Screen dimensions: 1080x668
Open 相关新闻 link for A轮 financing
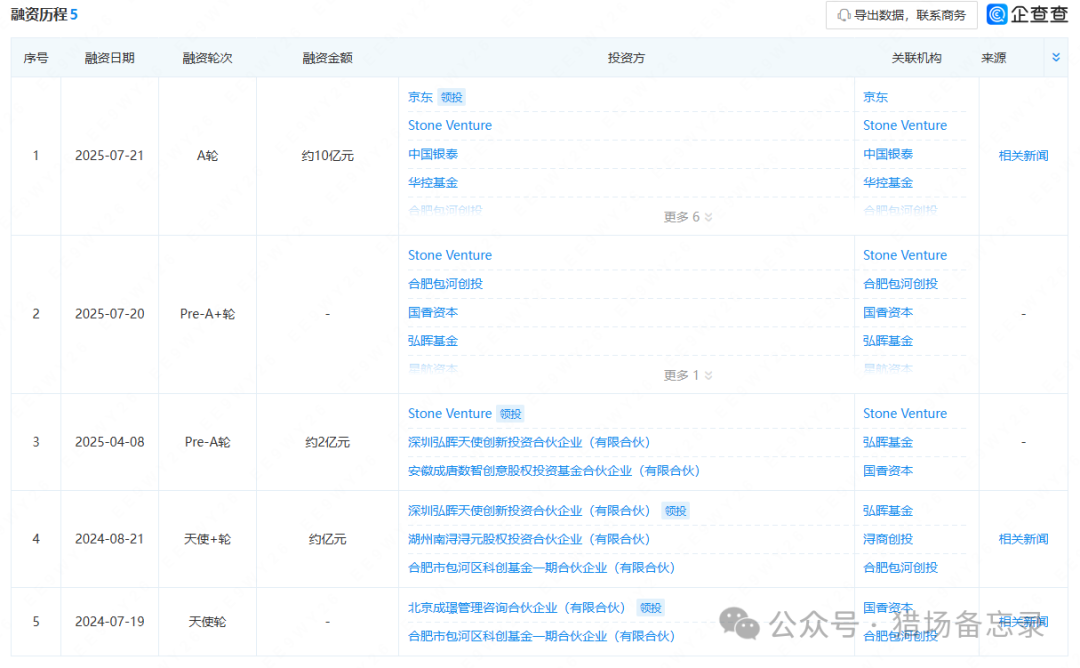[1023, 156]
